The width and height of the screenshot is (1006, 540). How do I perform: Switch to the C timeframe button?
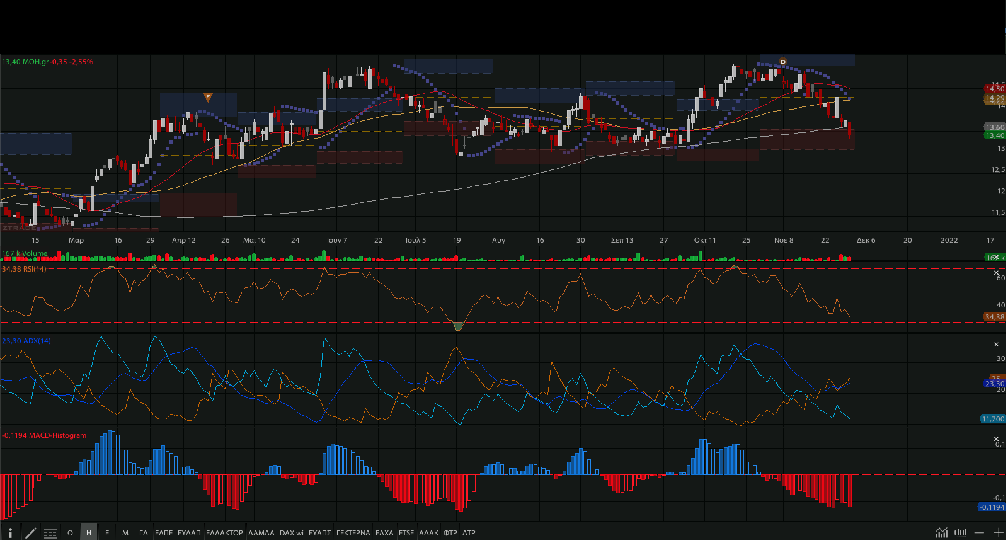pyautogui.click(x=70, y=533)
